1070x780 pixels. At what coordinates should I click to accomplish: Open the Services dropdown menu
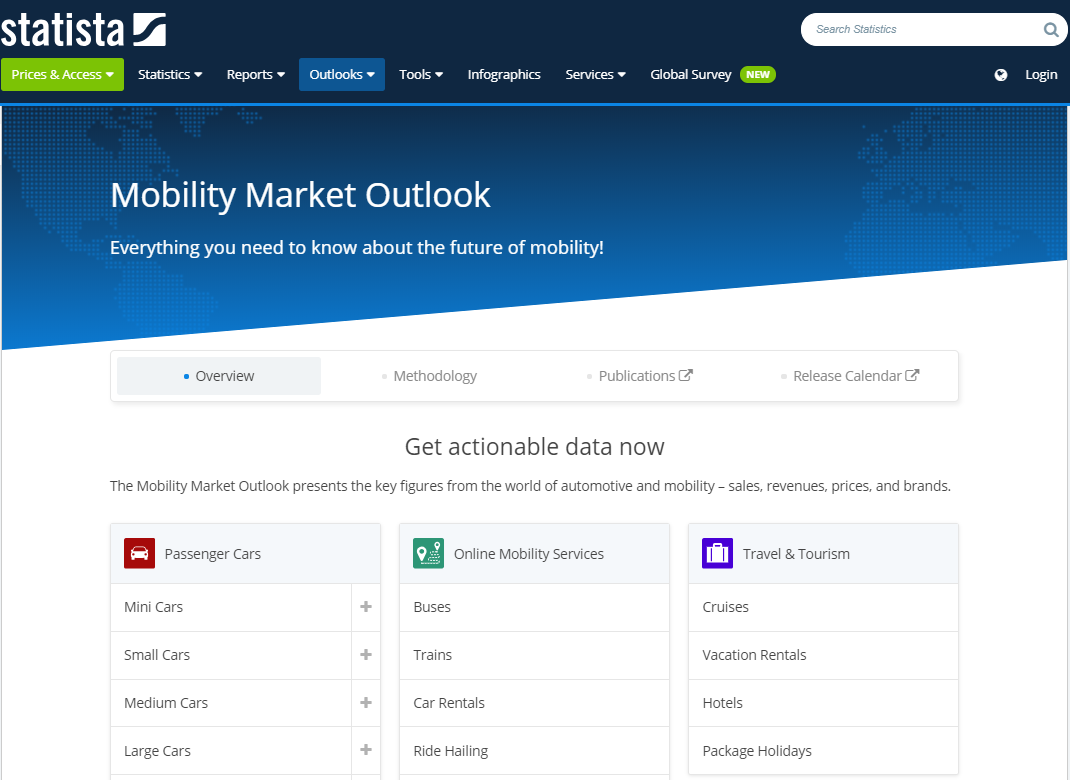[595, 74]
